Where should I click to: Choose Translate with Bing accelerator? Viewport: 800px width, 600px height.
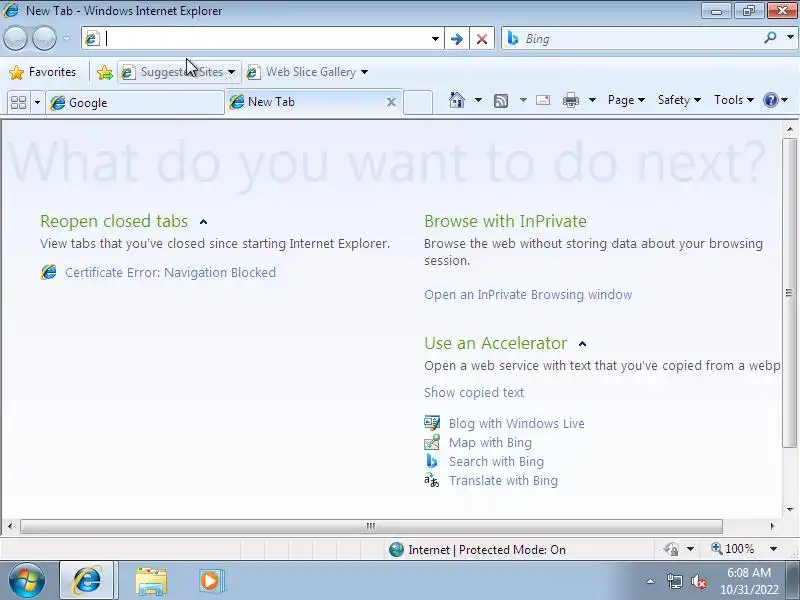pyautogui.click(x=504, y=481)
